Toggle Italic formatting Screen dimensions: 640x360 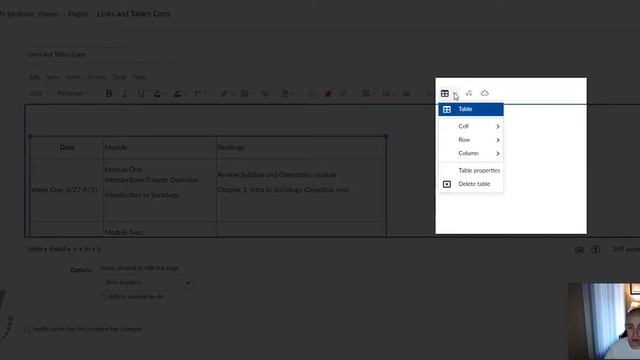125,93
